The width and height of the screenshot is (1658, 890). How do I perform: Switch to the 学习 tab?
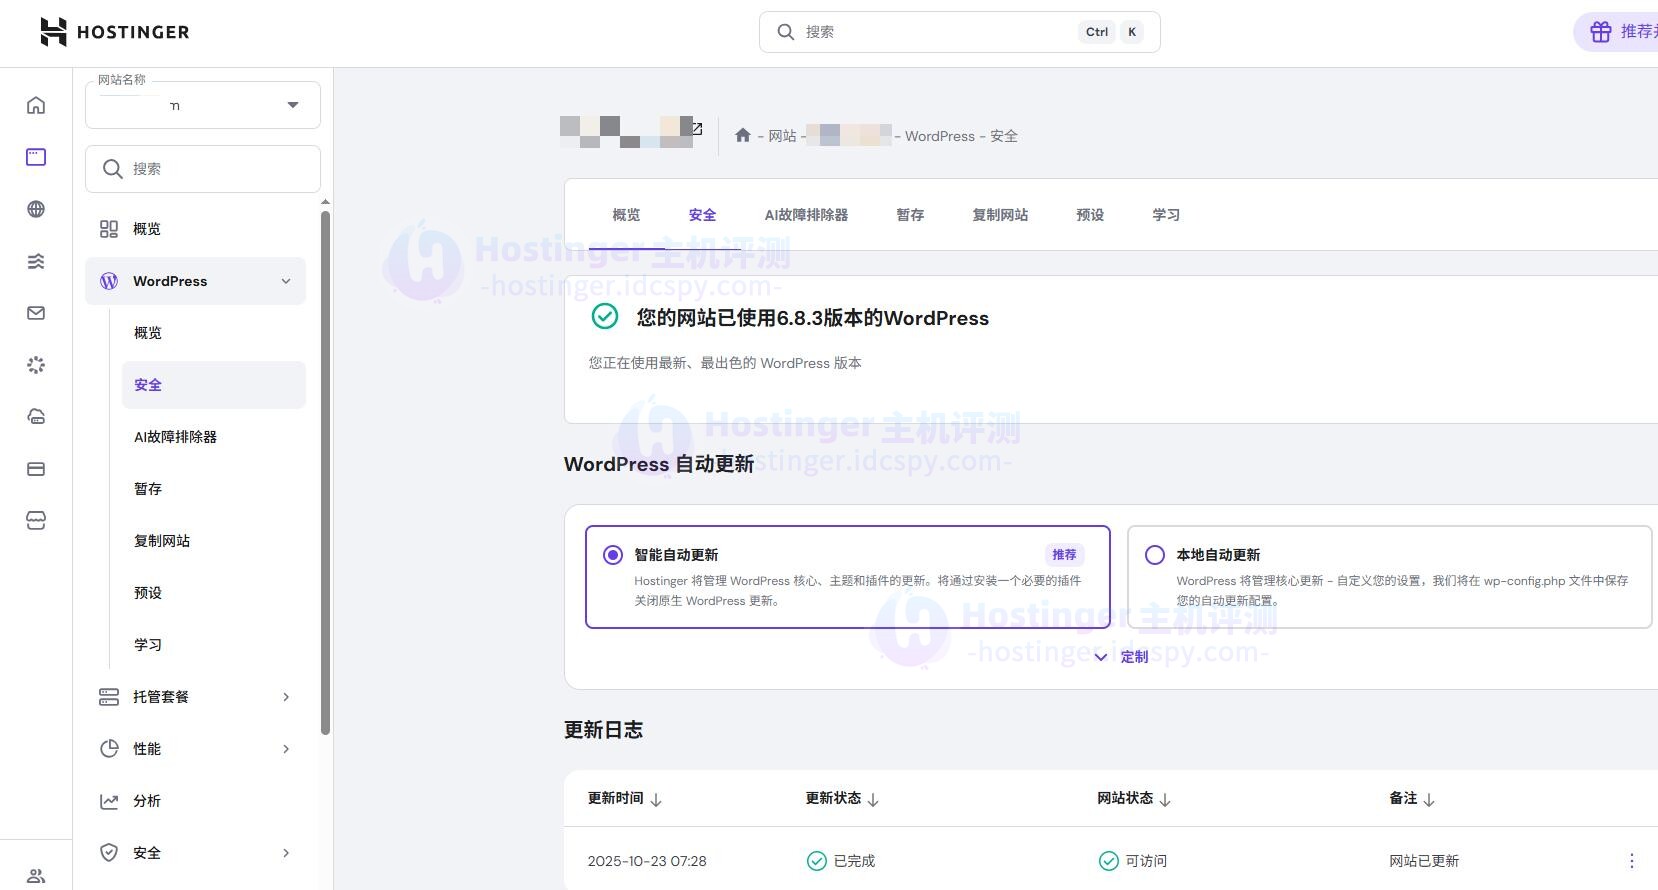point(1166,215)
